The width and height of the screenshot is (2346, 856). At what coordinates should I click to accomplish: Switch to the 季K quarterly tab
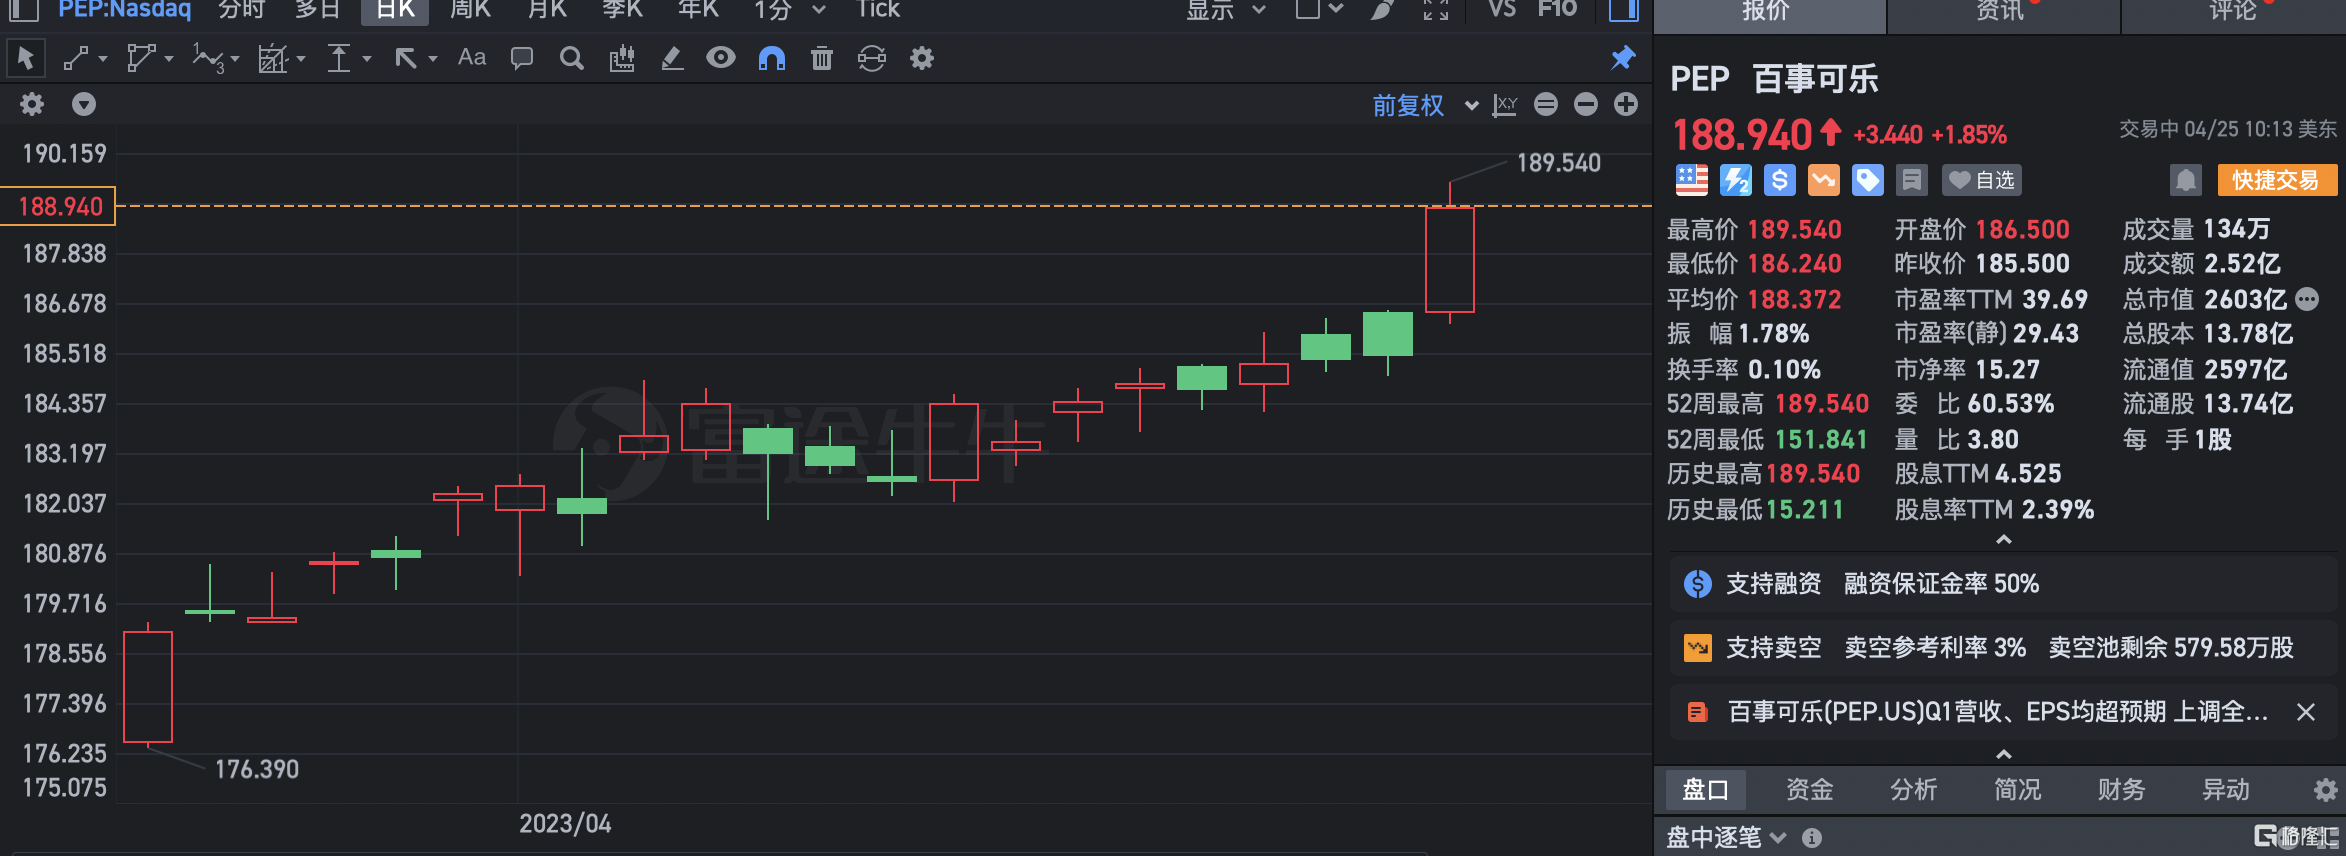coord(622,10)
